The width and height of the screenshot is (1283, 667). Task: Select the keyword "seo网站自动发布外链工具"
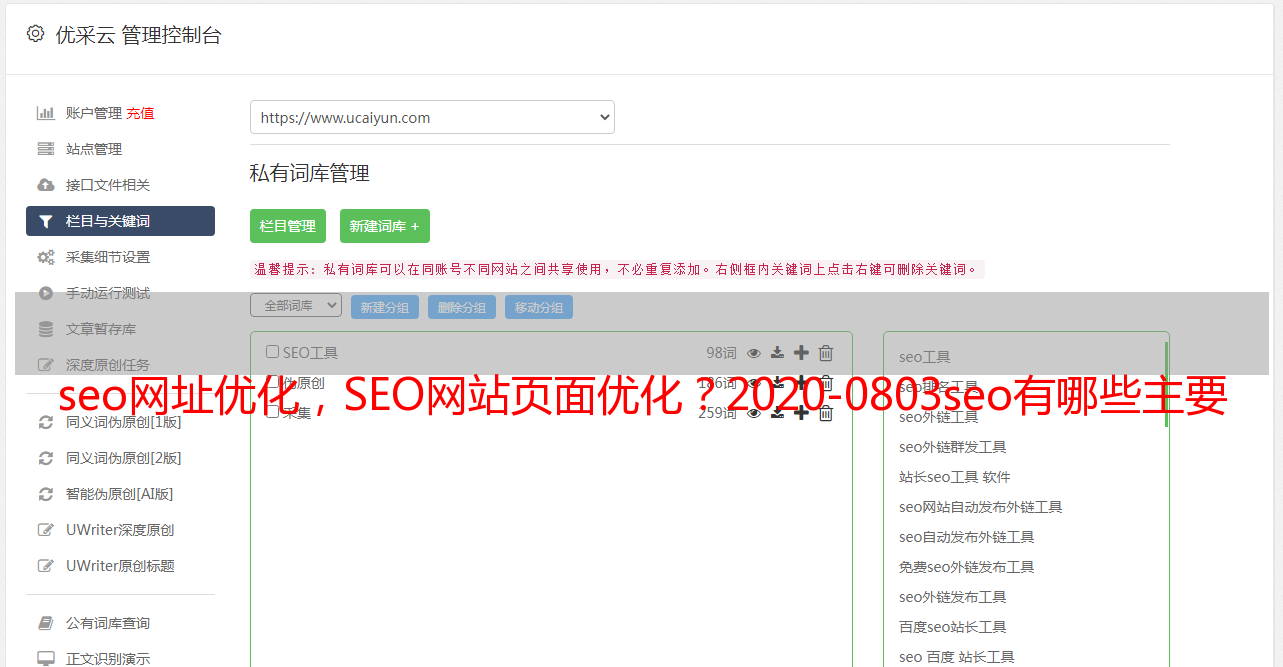point(980,507)
